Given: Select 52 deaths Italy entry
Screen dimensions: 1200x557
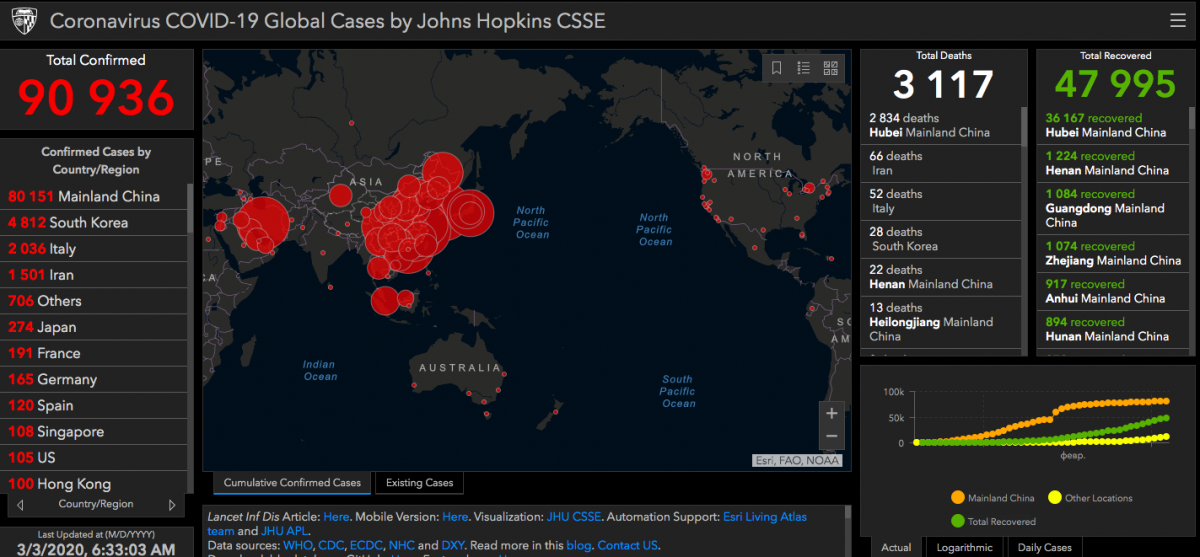Looking at the screenshot, I should coord(941,202).
